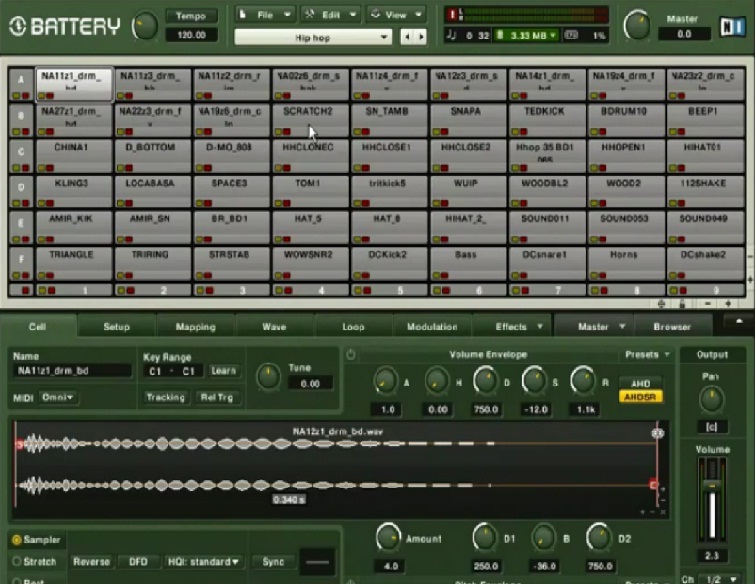Click the Tune knob
This screenshot has height=586, width=756.
268,377
